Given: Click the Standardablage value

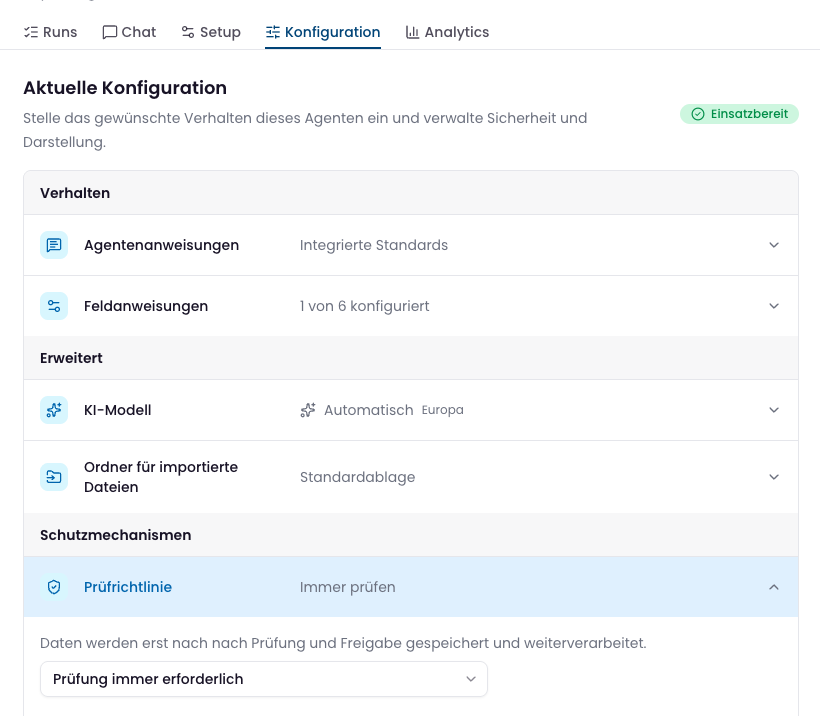Looking at the screenshot, I should tap(358, 477).
